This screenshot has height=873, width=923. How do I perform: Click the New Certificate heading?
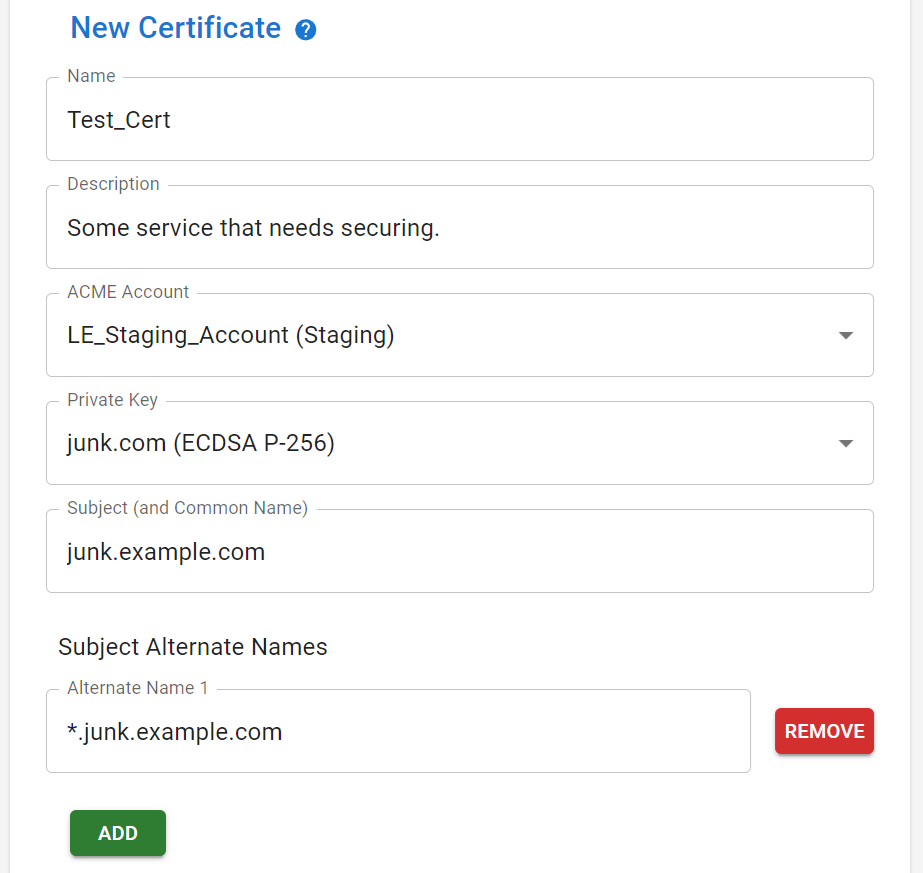coord(176,28)
